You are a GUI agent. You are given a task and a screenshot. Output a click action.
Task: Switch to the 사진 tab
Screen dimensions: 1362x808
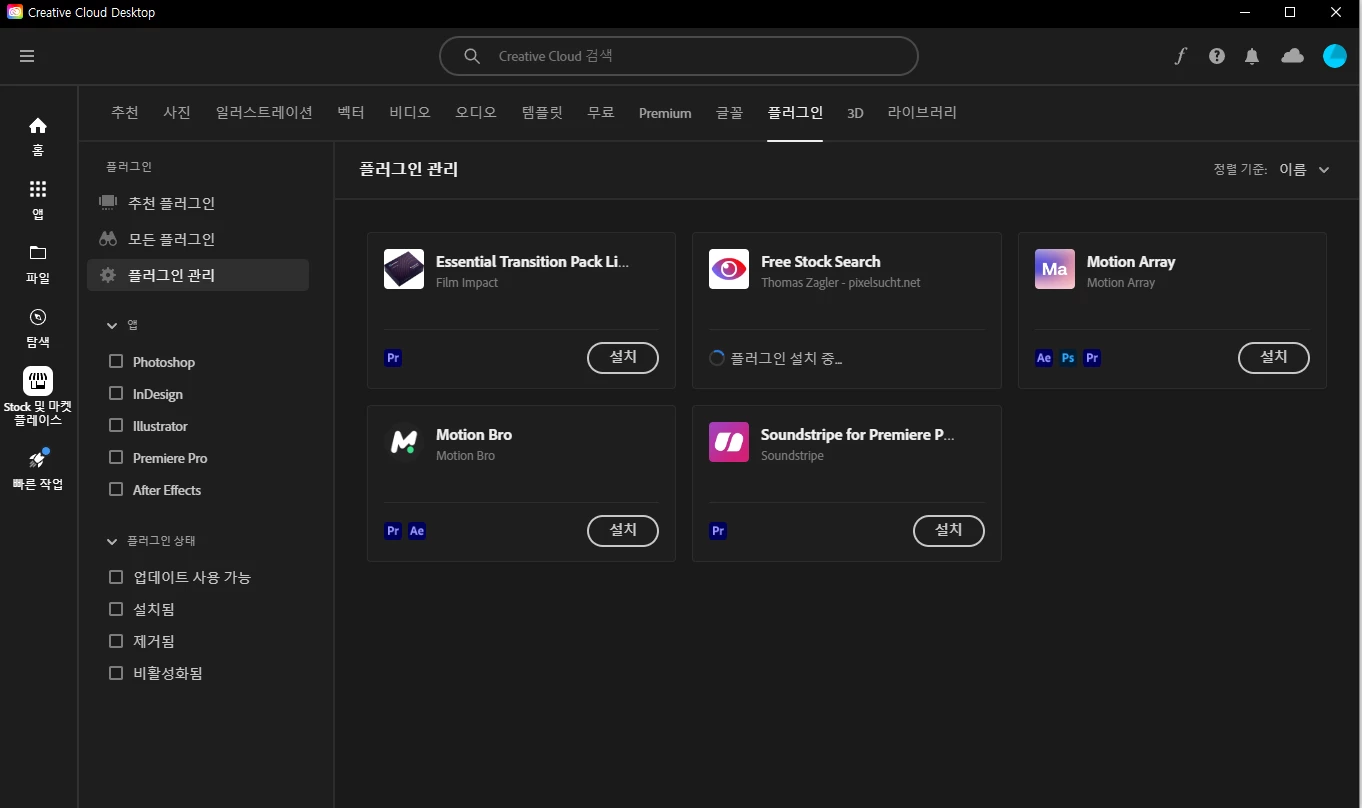click(177, 113)
